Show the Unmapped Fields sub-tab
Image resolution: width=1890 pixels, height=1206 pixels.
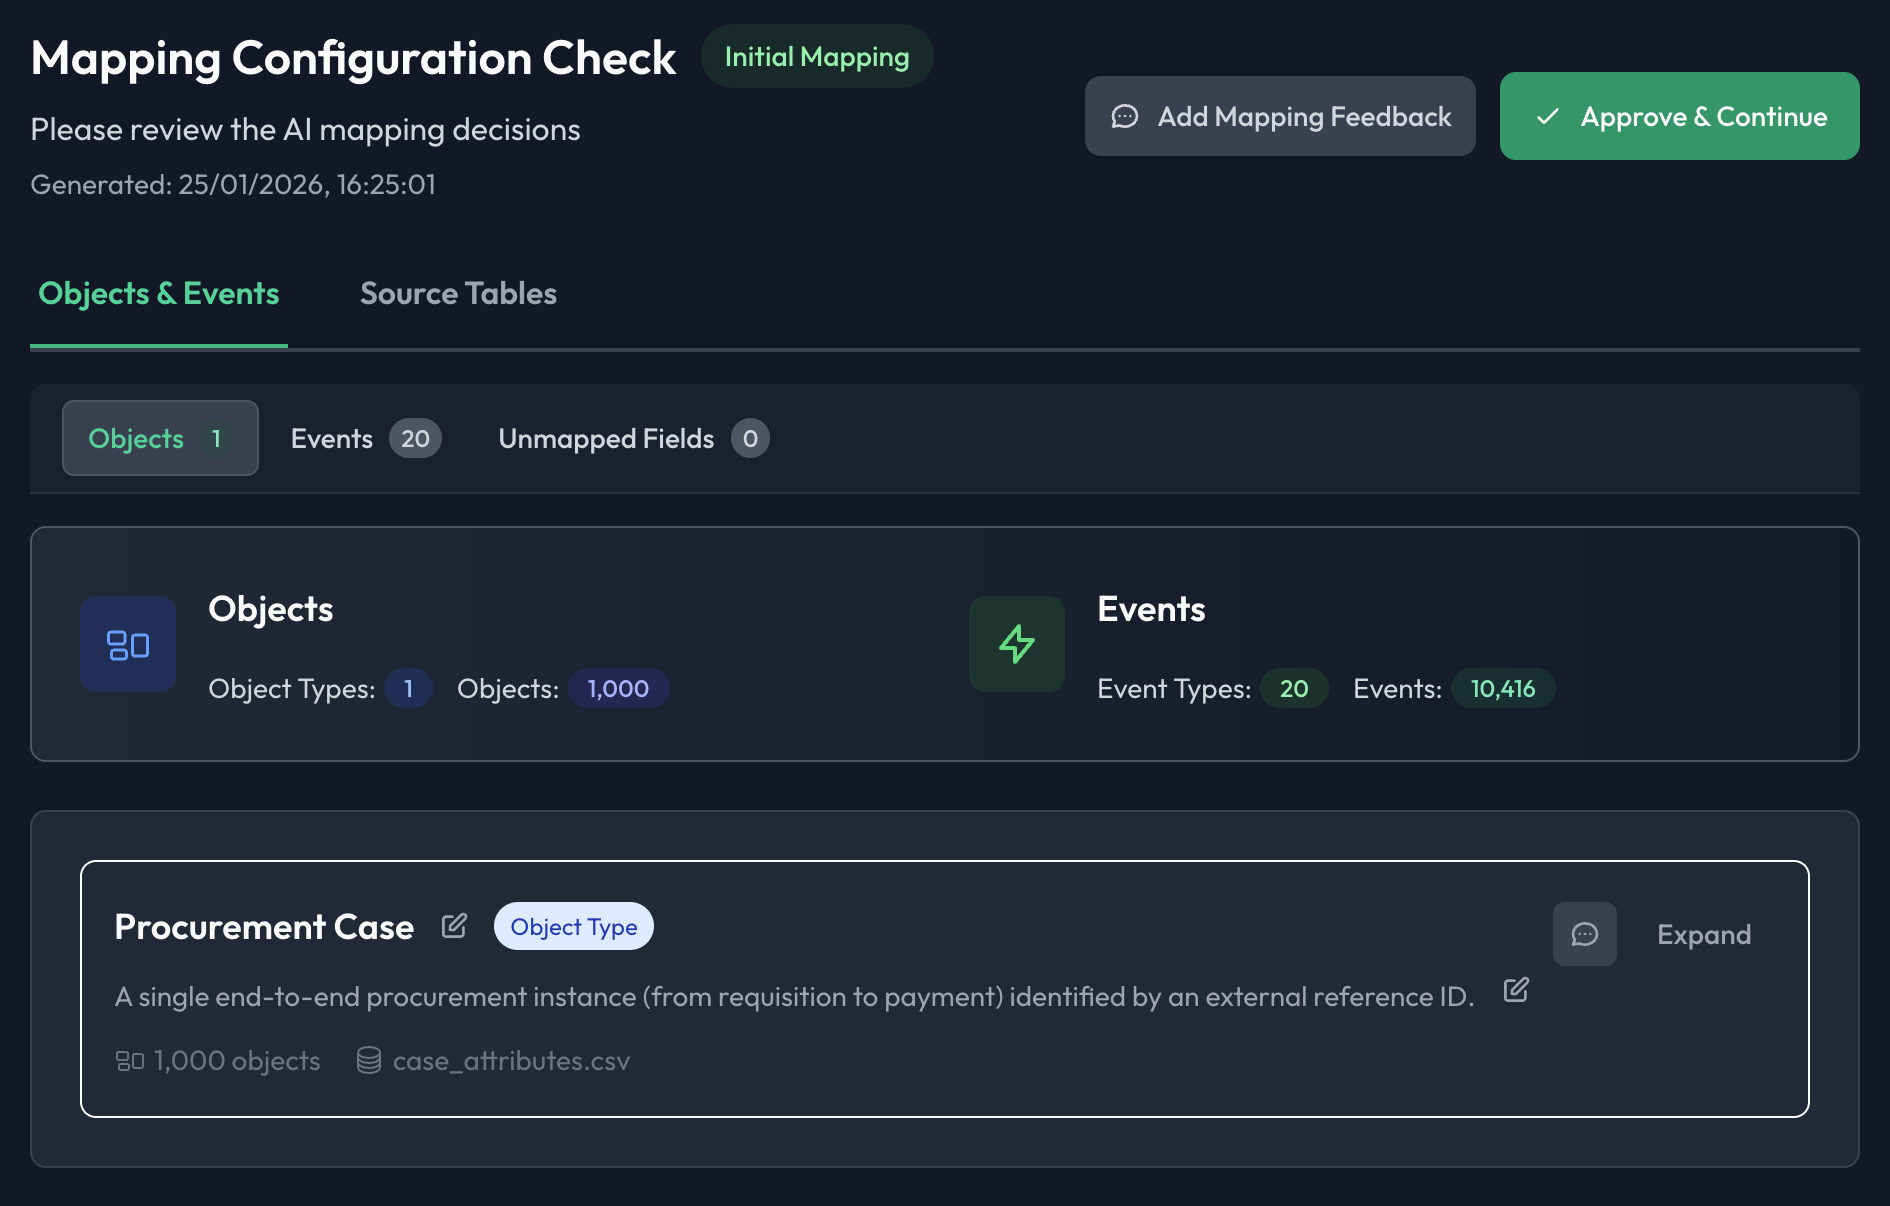point(633,438)
